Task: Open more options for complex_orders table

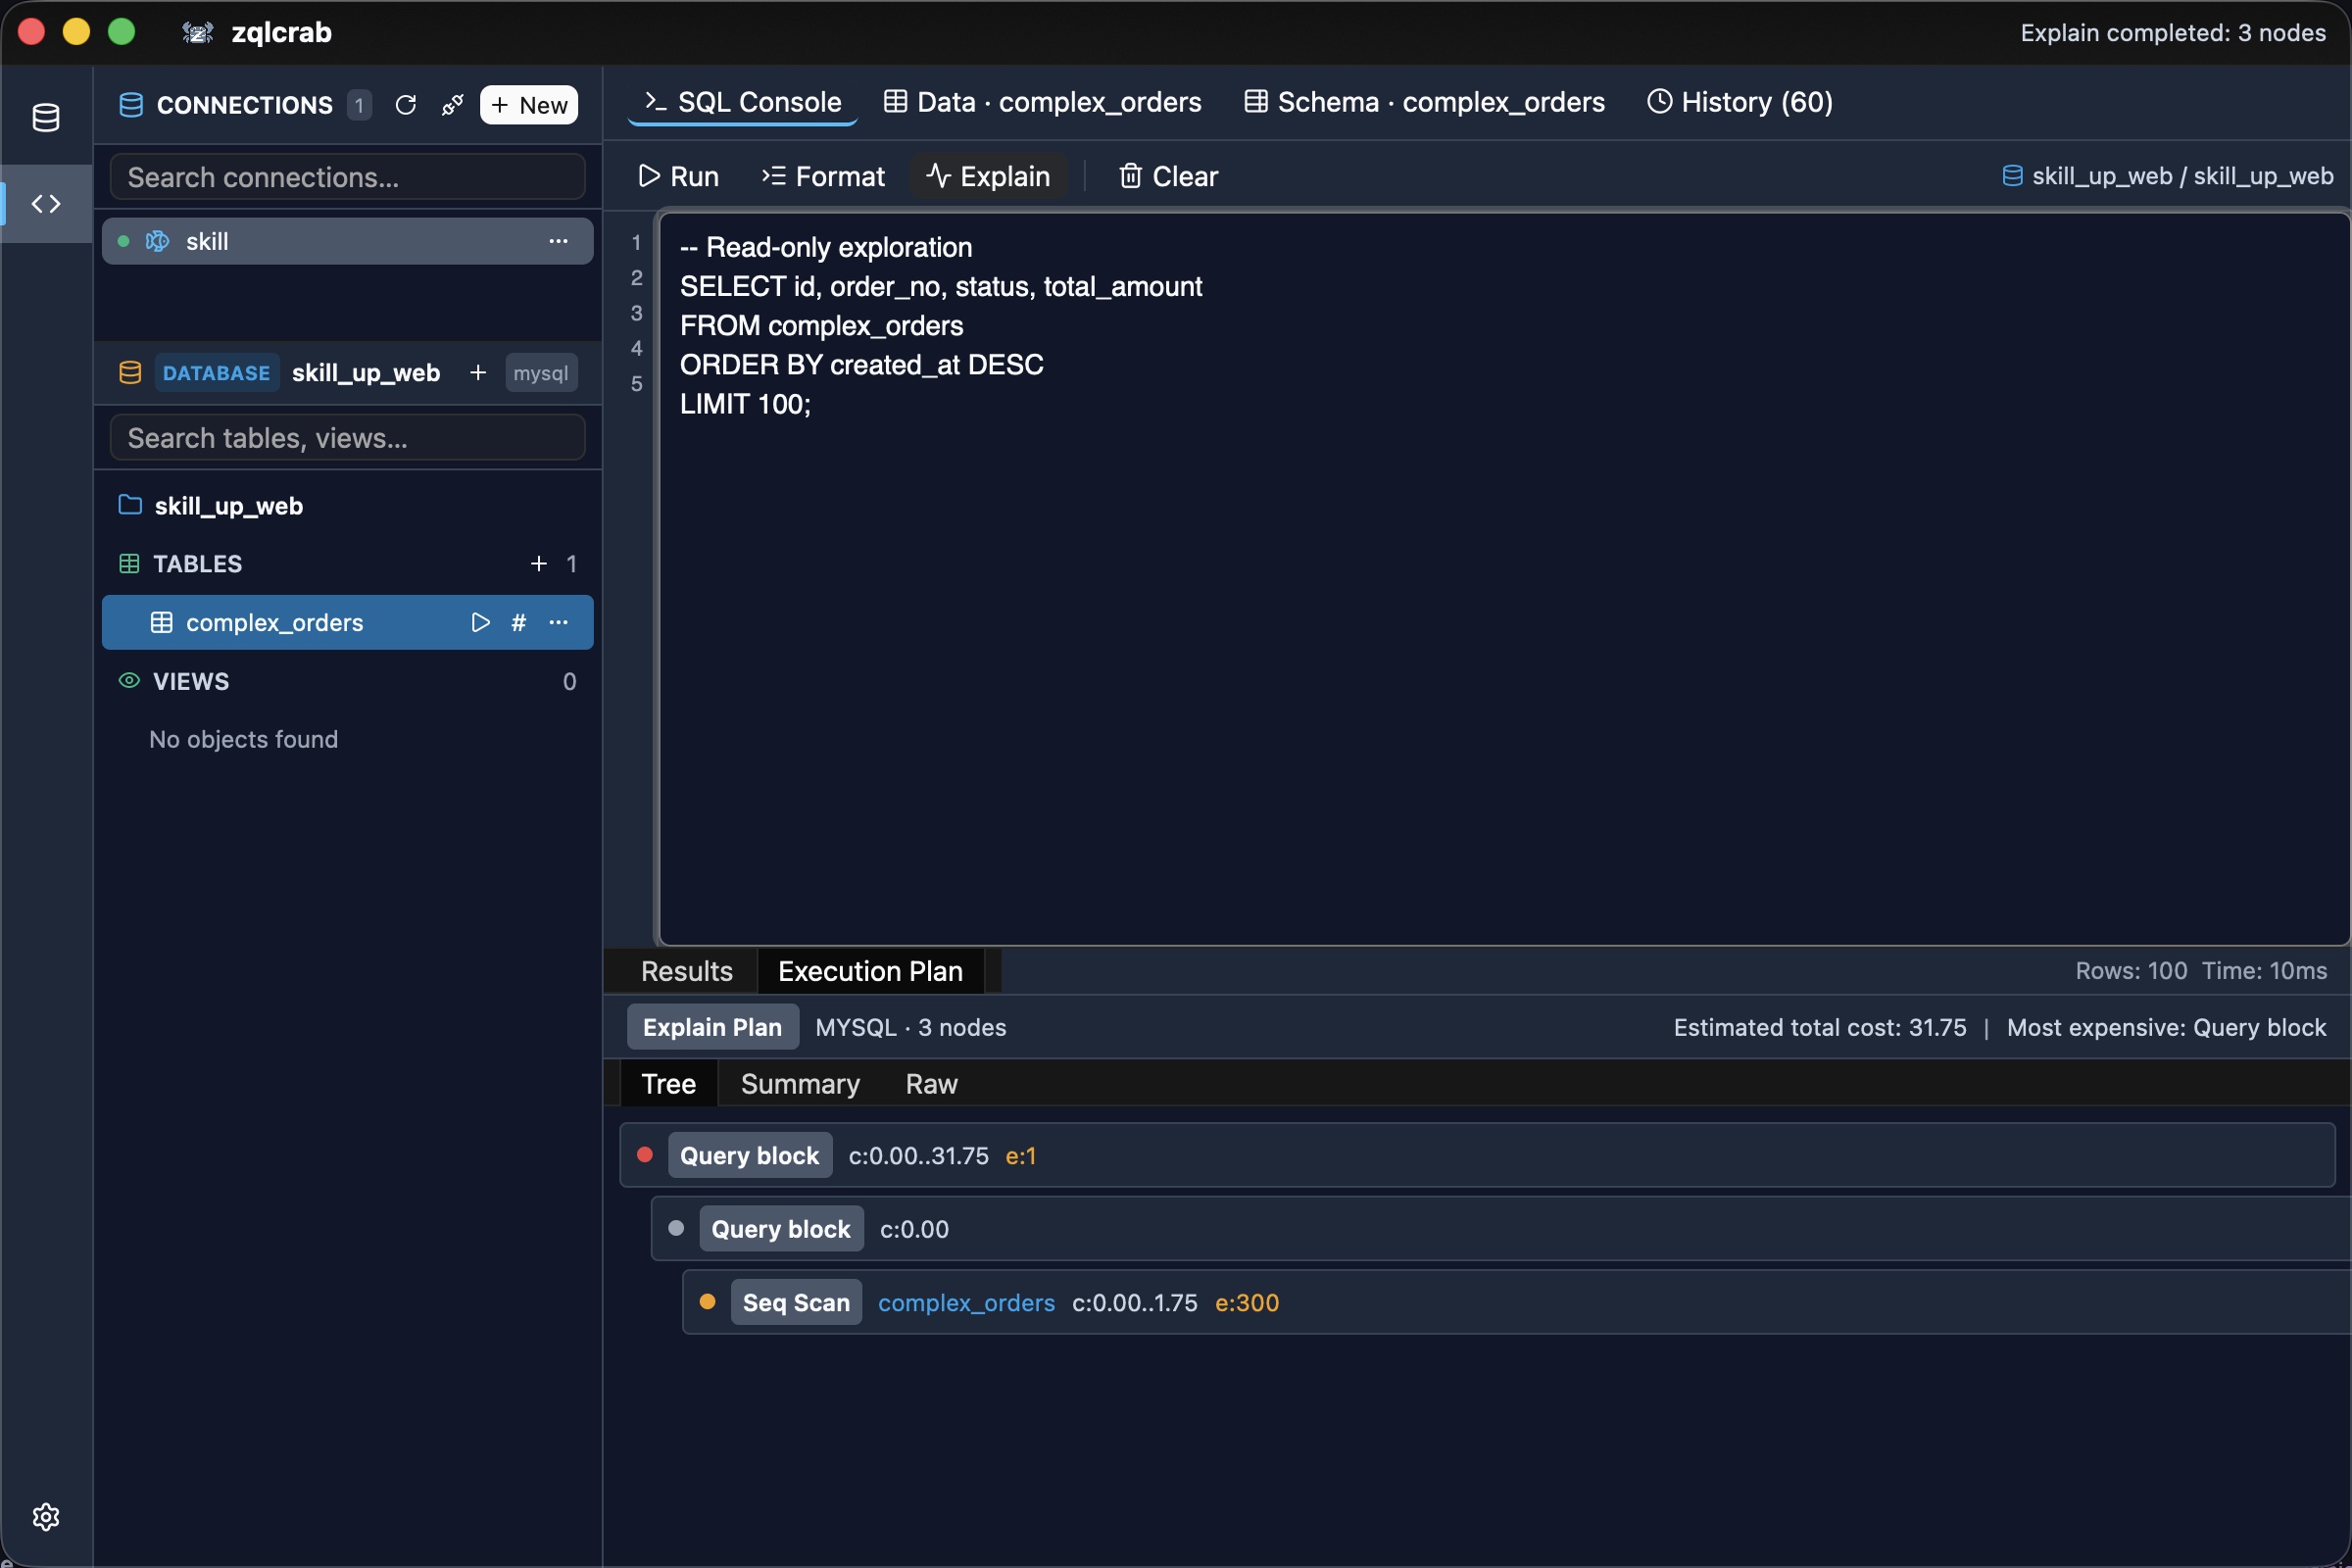Action: (x=558, y=622)
